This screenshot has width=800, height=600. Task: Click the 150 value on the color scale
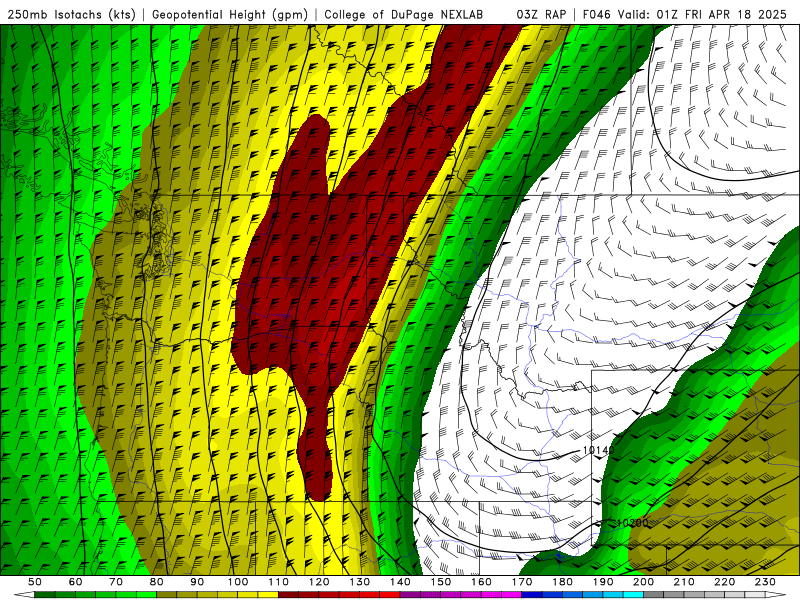coord(441,582)
